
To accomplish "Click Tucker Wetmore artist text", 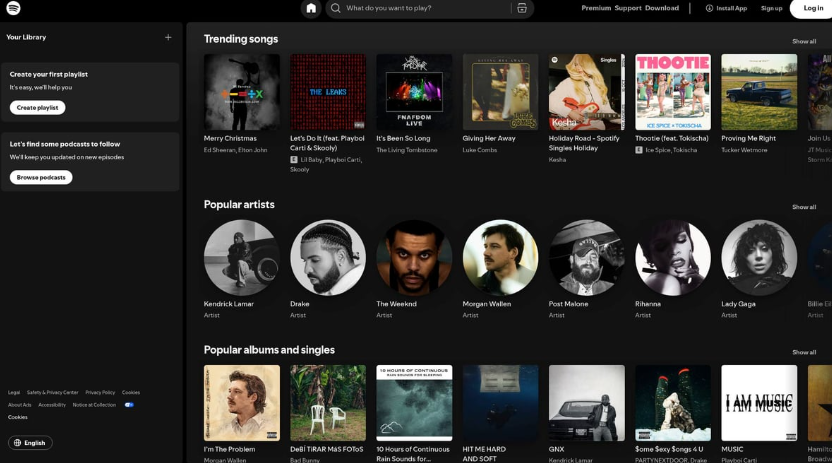I will (744, 150).
